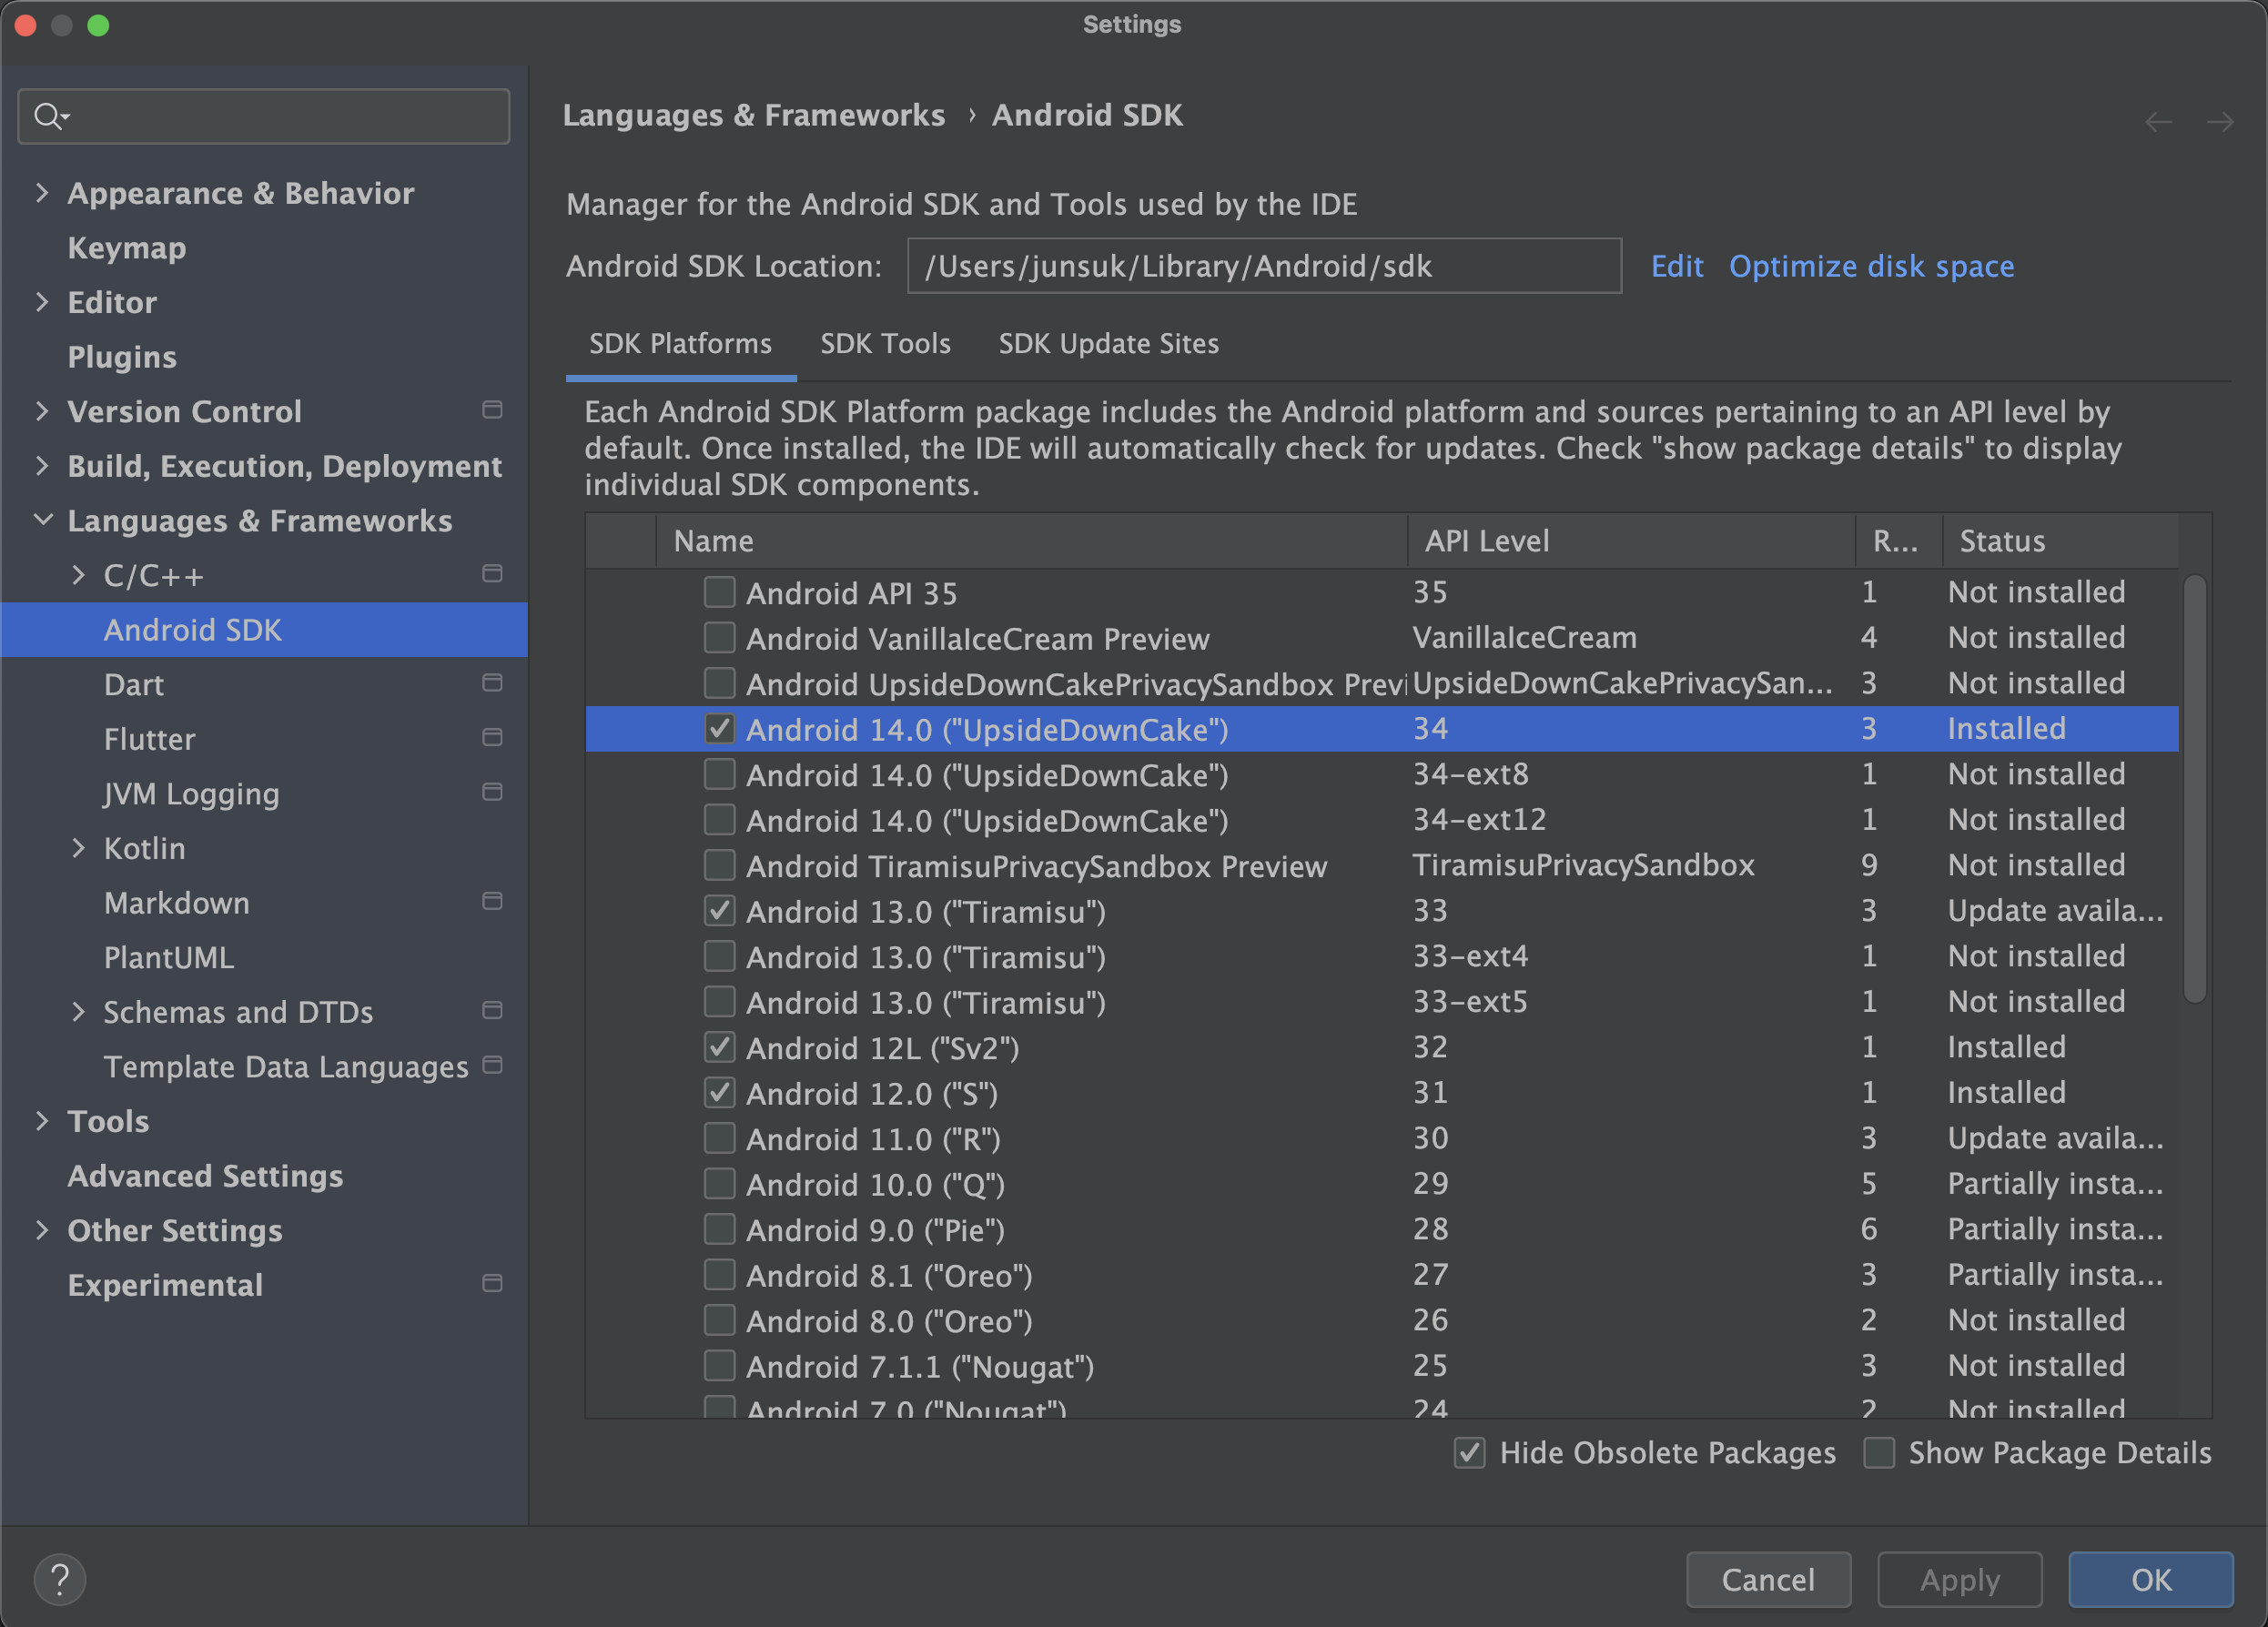The image size is (2268, 1627).
Task: Click project-level icon next to Markdown
Action: [x=492, y=902]
